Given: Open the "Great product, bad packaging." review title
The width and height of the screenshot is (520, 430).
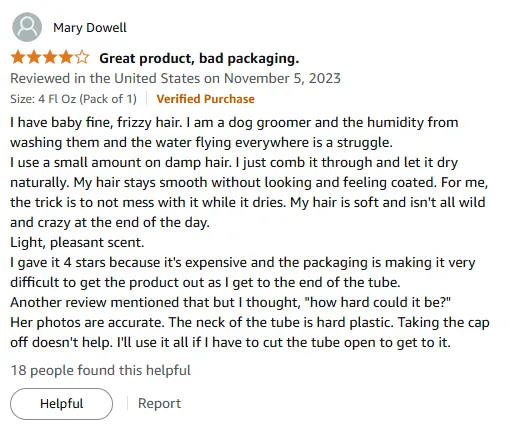Looking at the screenshot, I should tap(199, 58).
